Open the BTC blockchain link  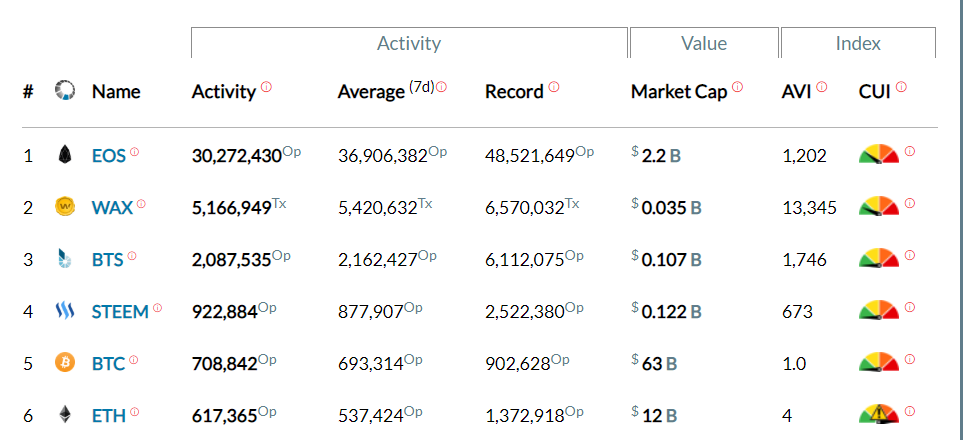(x=108, y=364)
